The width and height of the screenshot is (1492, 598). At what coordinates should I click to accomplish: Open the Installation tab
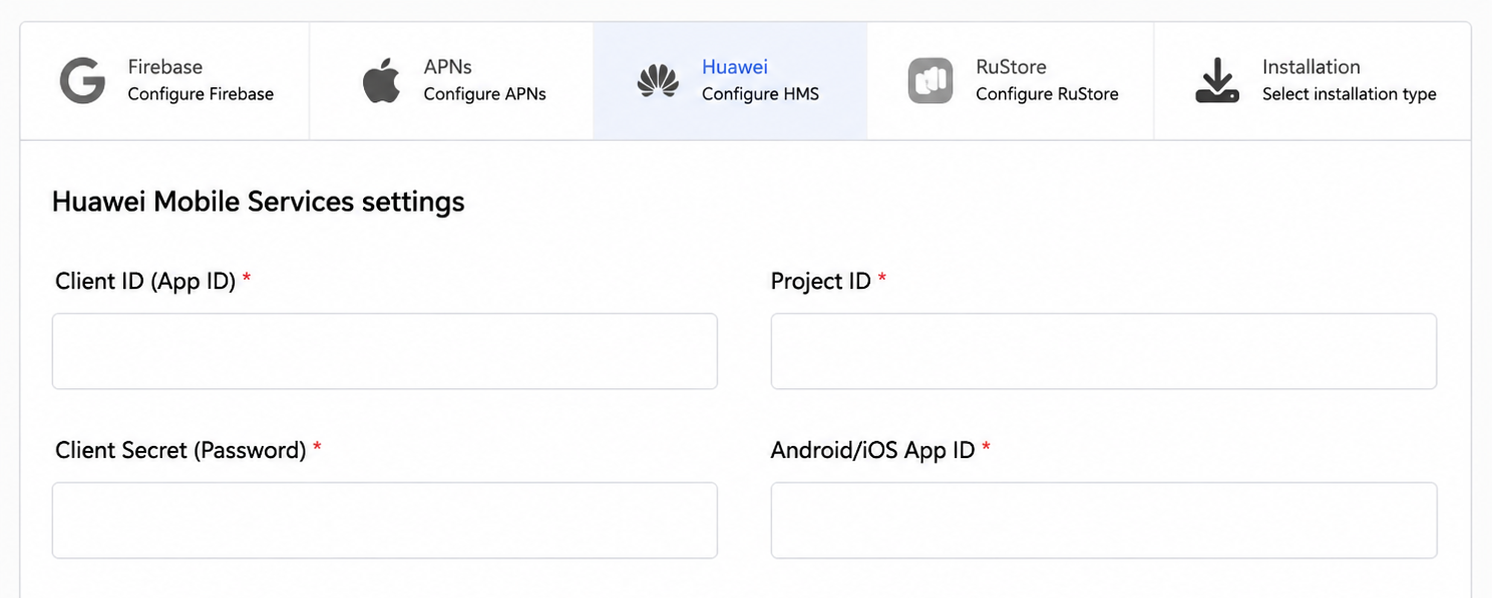click(1312, 81)
